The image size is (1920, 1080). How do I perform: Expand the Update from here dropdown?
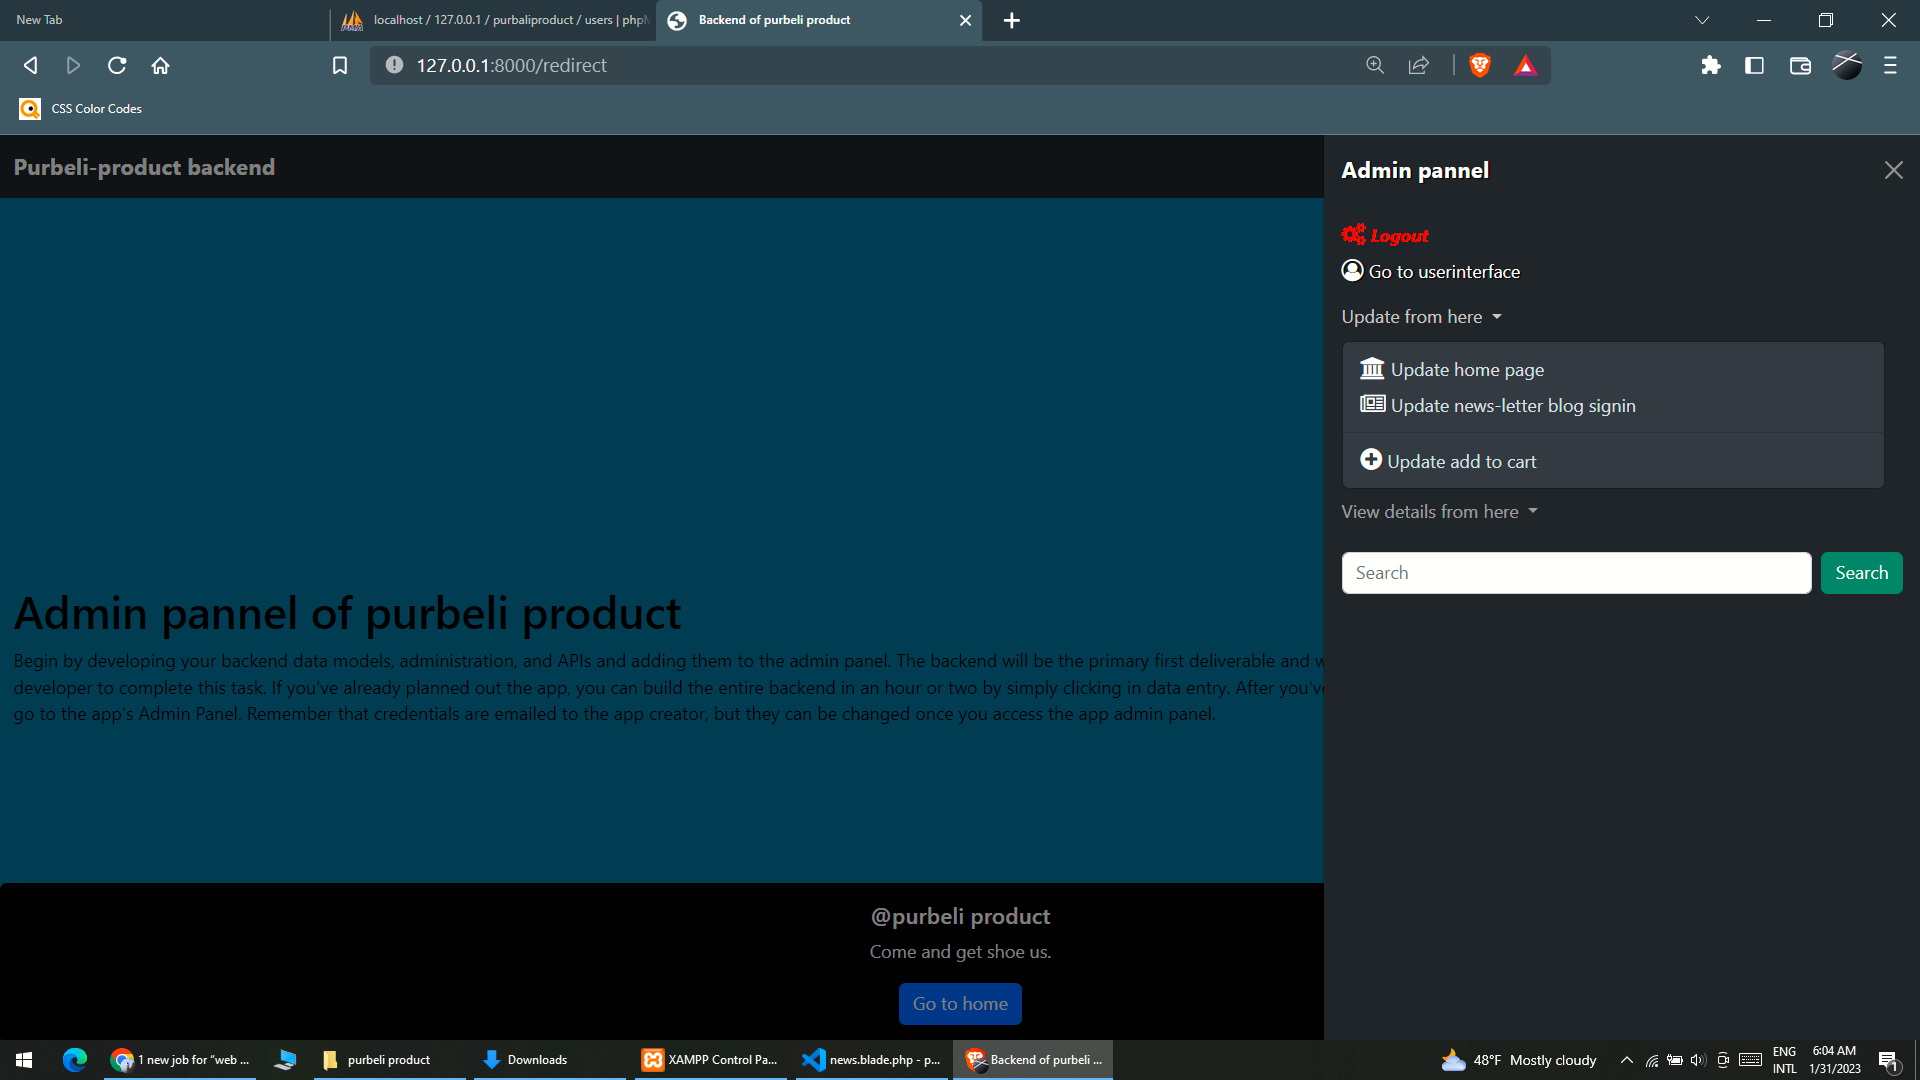click(x=1420, y=316)
